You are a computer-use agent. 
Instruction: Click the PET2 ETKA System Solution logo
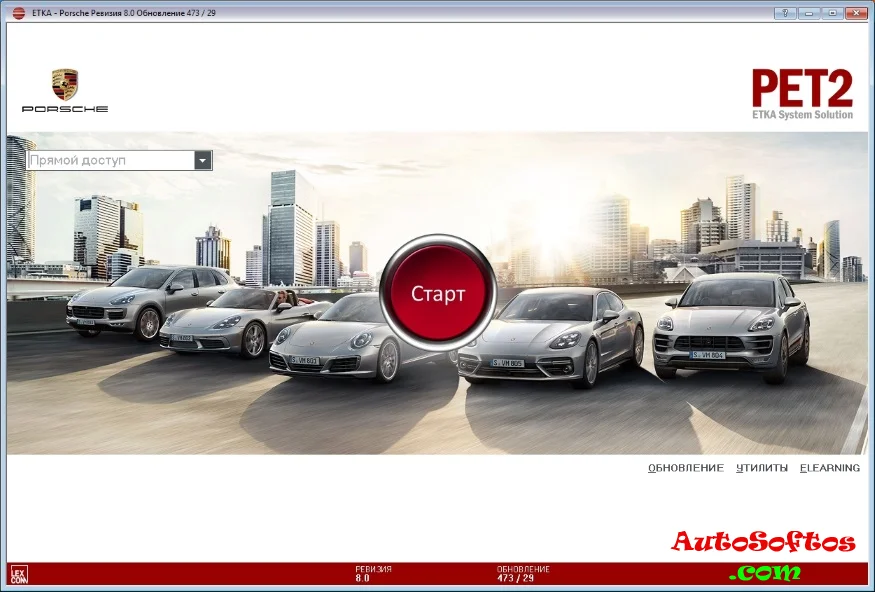pos(802,94)
